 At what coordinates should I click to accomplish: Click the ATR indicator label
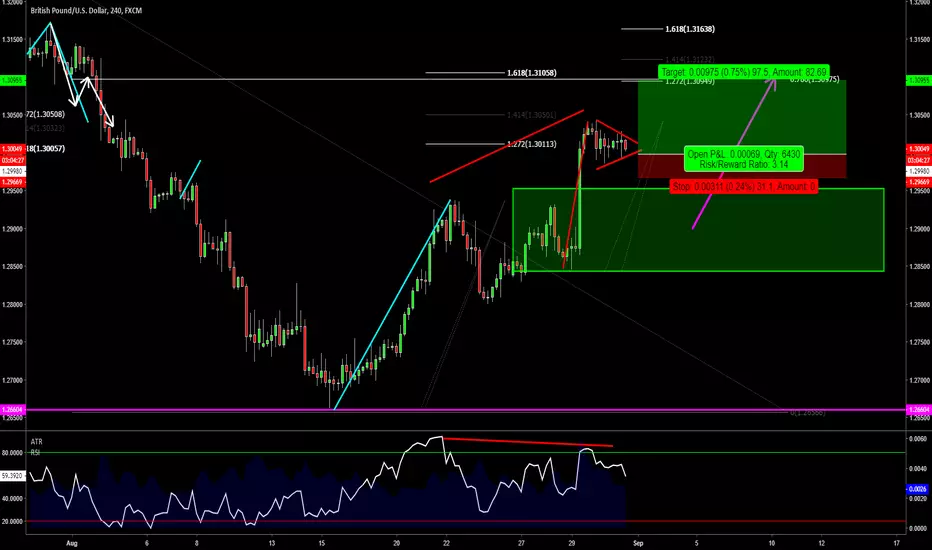coord(36,442)
